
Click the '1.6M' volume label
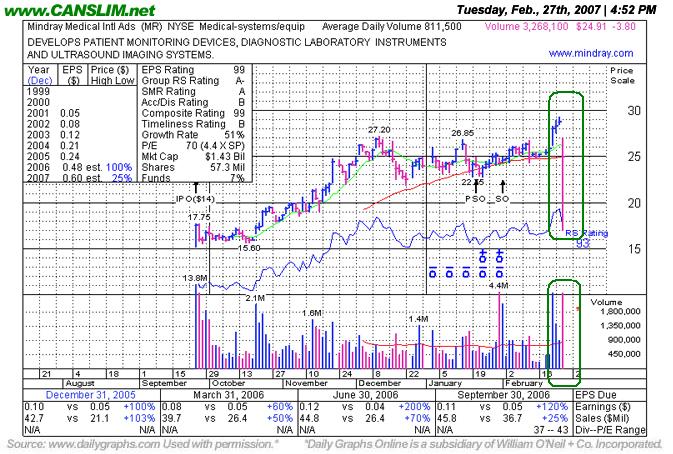pos(312,313)
